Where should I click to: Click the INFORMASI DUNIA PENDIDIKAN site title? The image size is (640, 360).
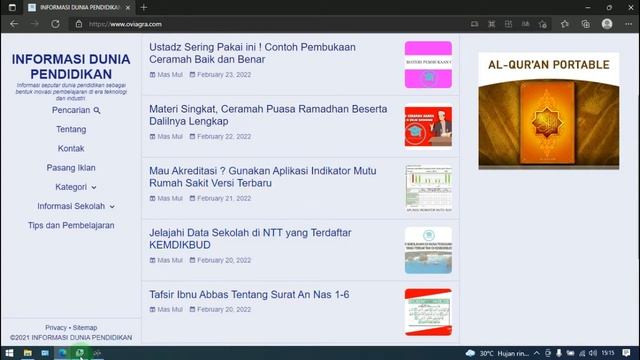click(71, 67)
